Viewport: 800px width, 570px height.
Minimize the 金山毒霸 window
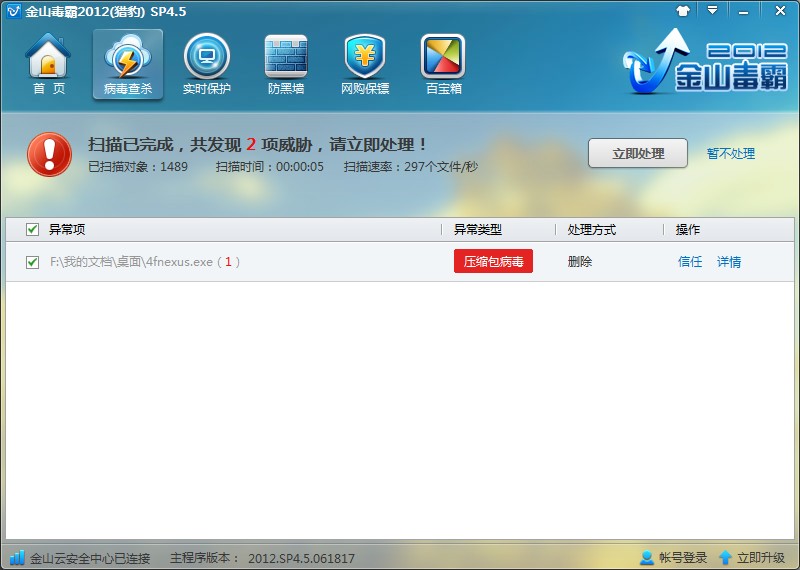pyautogui.click(x=743, y=11)
